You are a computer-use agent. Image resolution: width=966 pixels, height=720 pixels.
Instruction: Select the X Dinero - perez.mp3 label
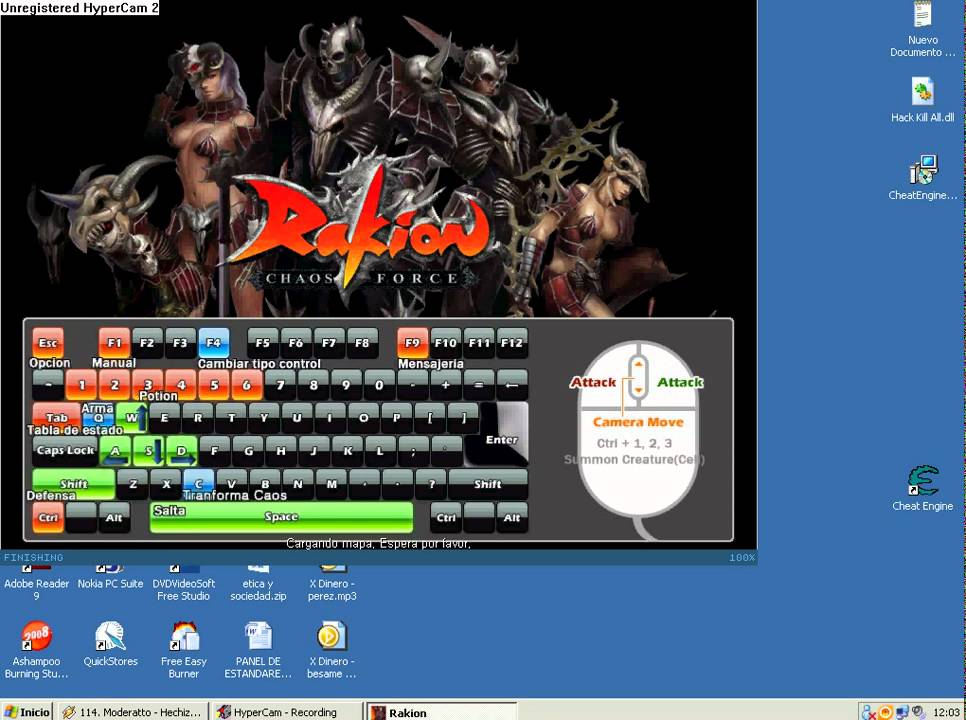point(332,589)
